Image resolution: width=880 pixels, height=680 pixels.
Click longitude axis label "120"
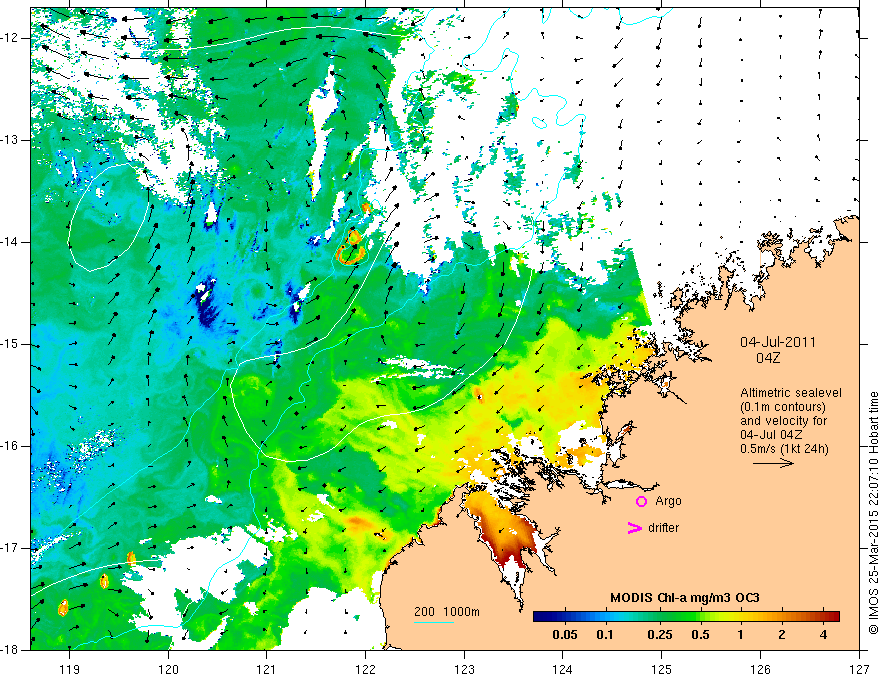click(168, 669)
